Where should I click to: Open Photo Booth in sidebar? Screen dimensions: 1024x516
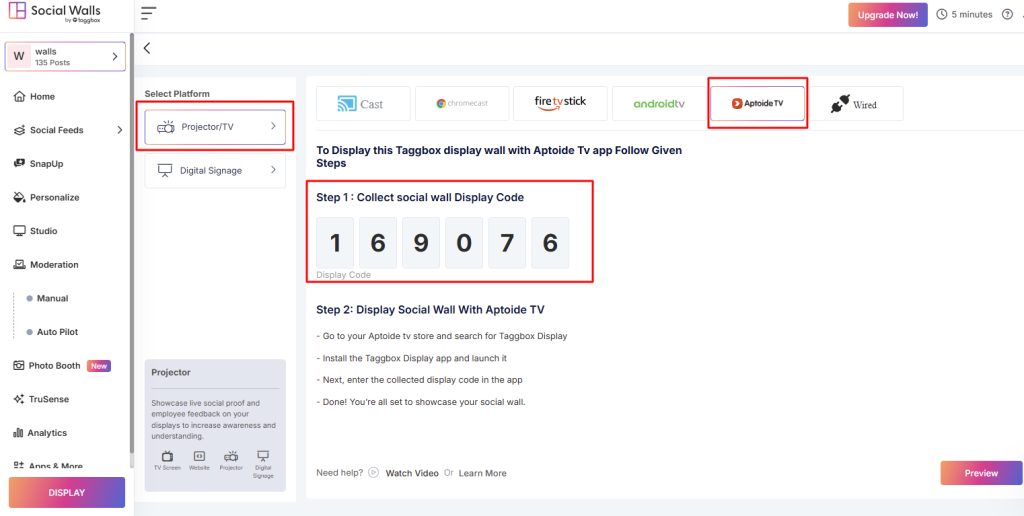(x=55, y=366)
